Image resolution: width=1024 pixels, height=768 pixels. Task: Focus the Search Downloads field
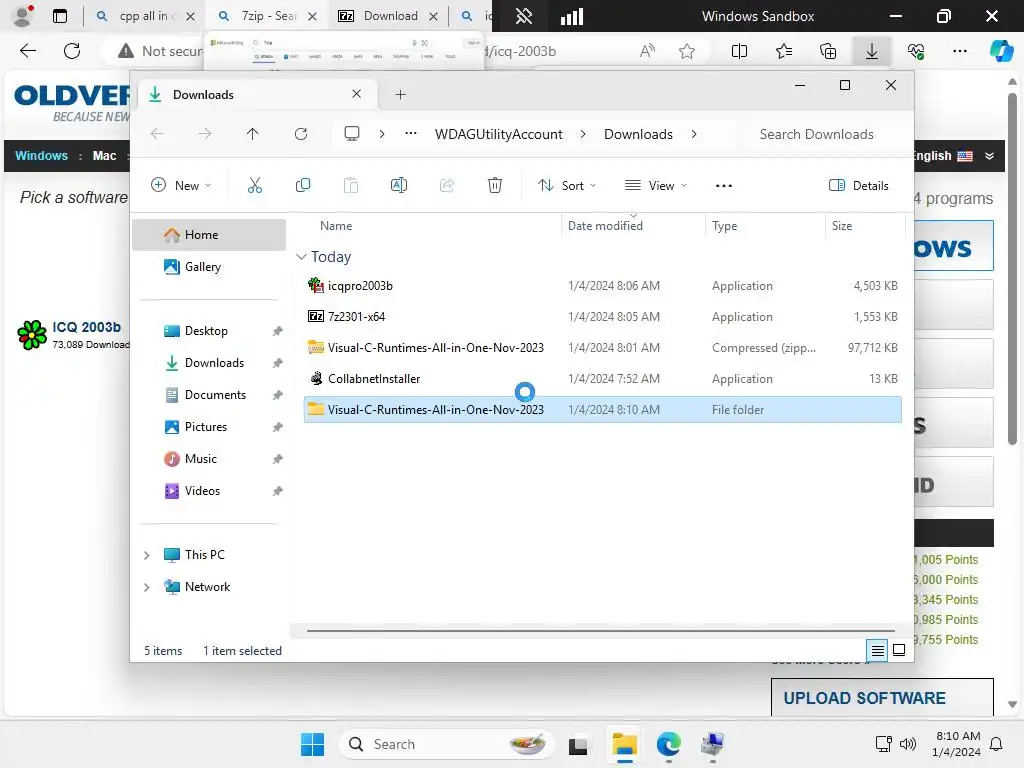(824, 134)
